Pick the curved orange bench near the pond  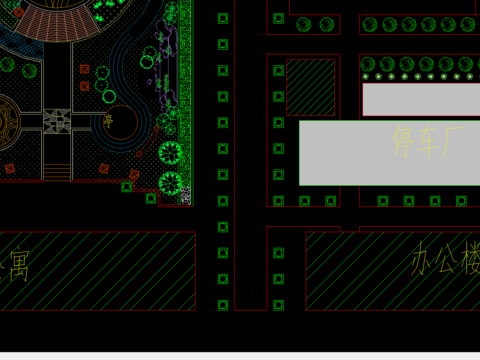[x=148, y=141]
